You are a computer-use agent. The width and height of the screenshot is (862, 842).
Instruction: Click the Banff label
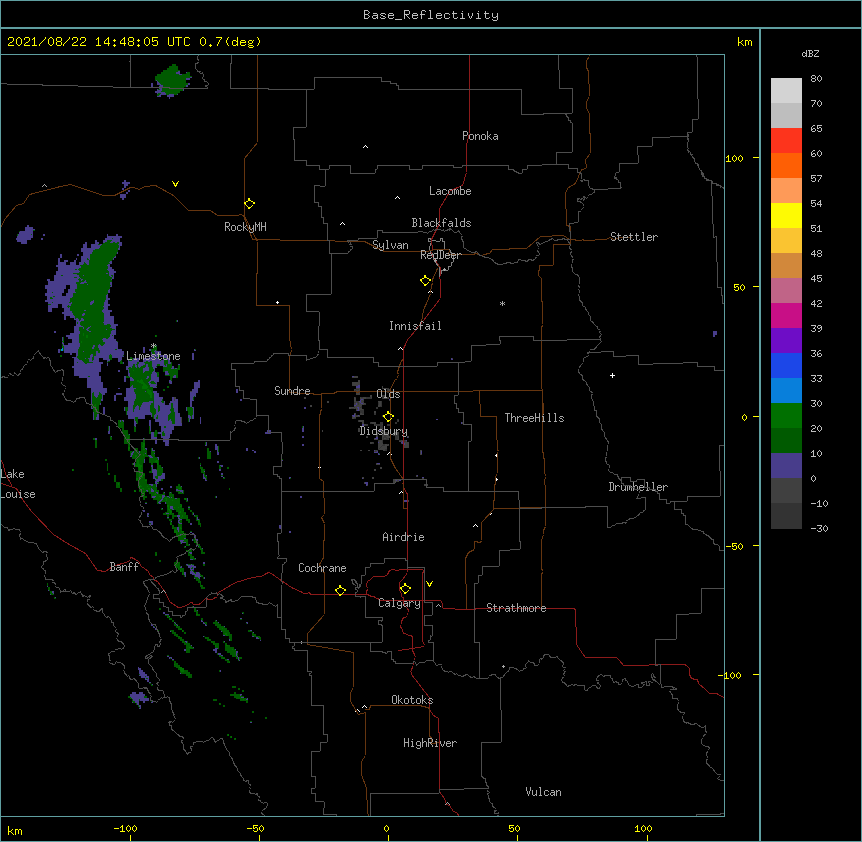124,567
